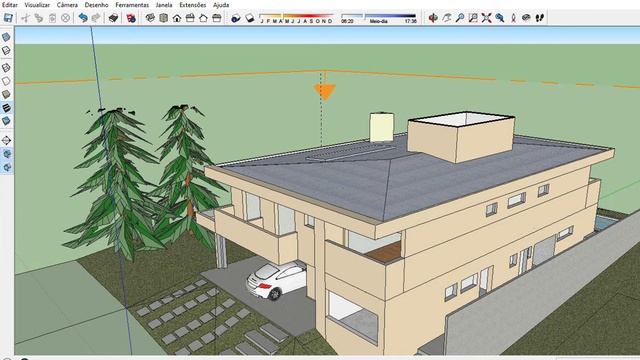
Task: Save the model with the floppy icon
Action: pos(8,18)
